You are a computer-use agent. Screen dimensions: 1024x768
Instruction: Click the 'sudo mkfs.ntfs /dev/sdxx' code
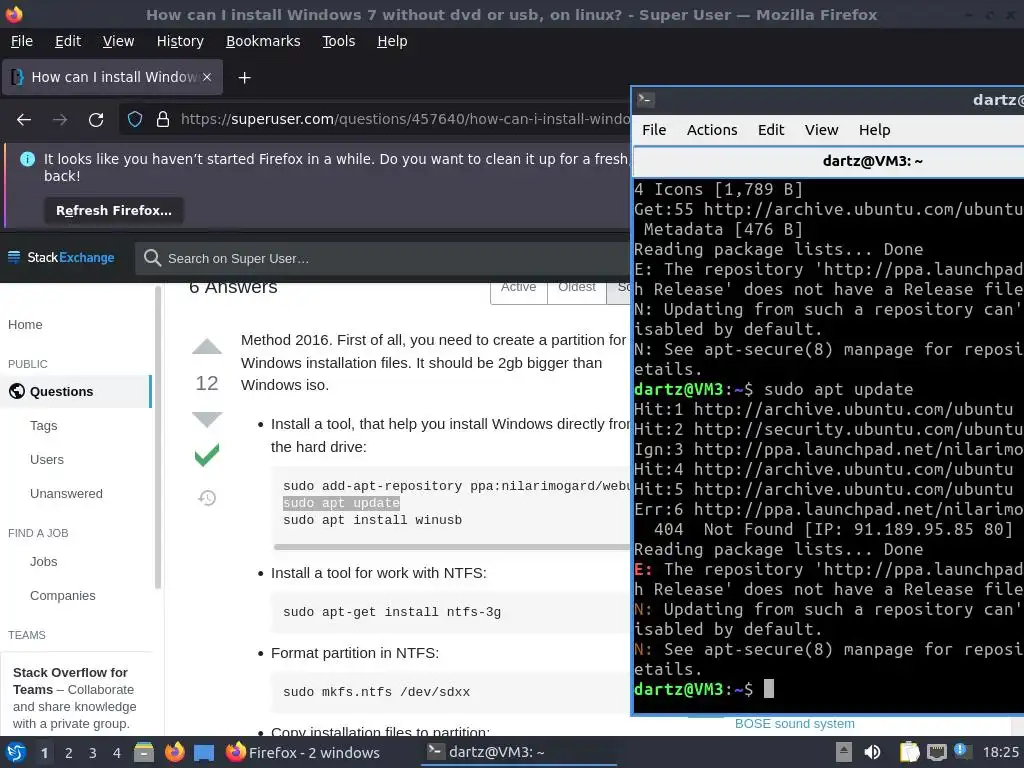pos(376,692)
